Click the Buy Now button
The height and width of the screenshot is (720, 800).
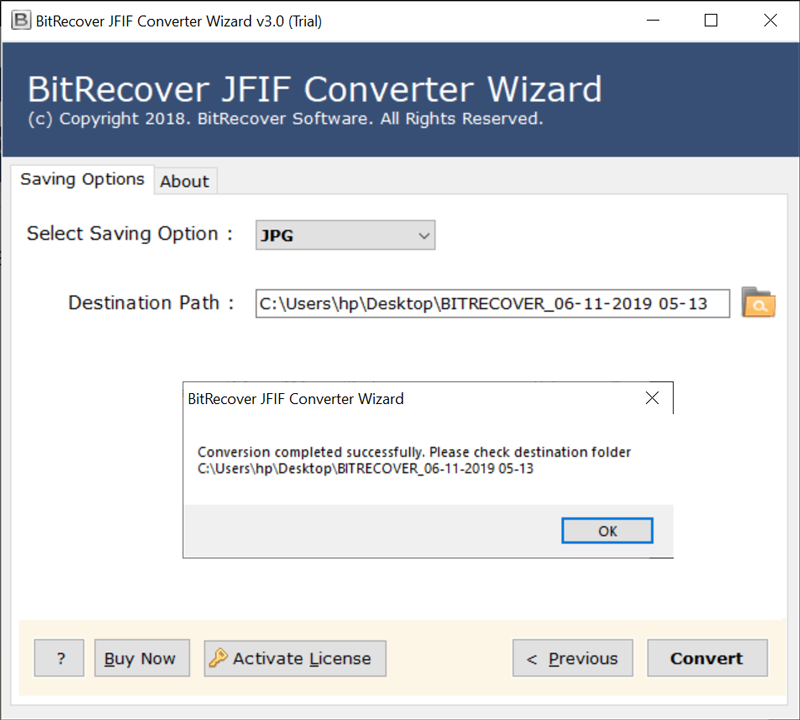142,658
